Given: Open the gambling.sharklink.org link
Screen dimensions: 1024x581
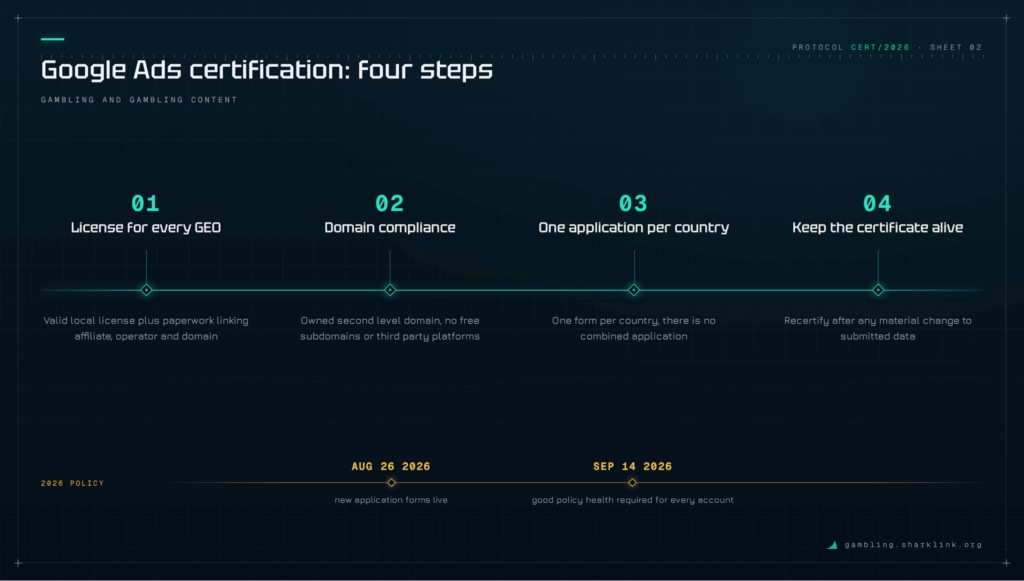Looking at the screenshot, I should point(913,544).
